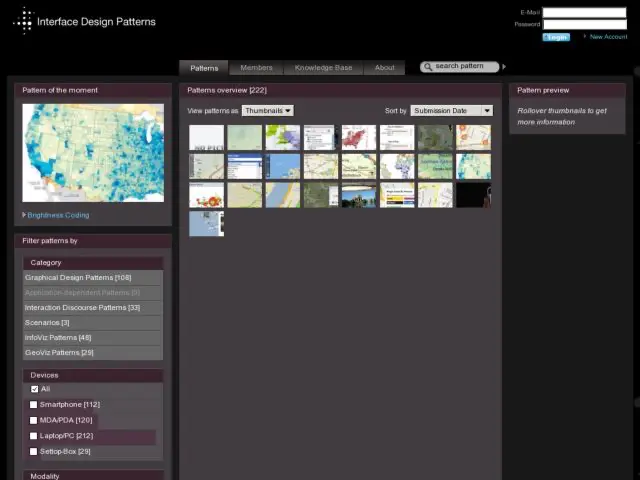
Task: Open the Brightness Coding link
Action: 58,215
